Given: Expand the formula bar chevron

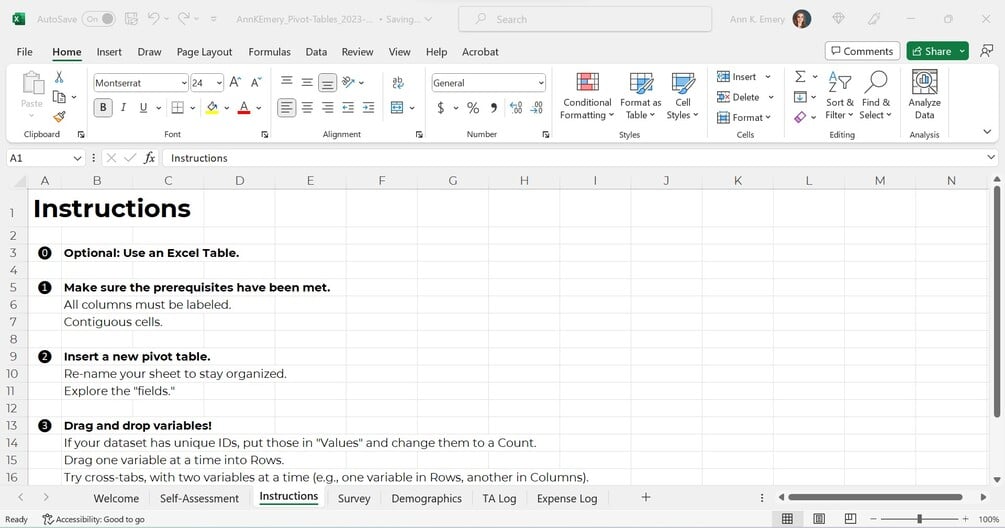Looking at the screenshot, I should click(x=991, y=157).
